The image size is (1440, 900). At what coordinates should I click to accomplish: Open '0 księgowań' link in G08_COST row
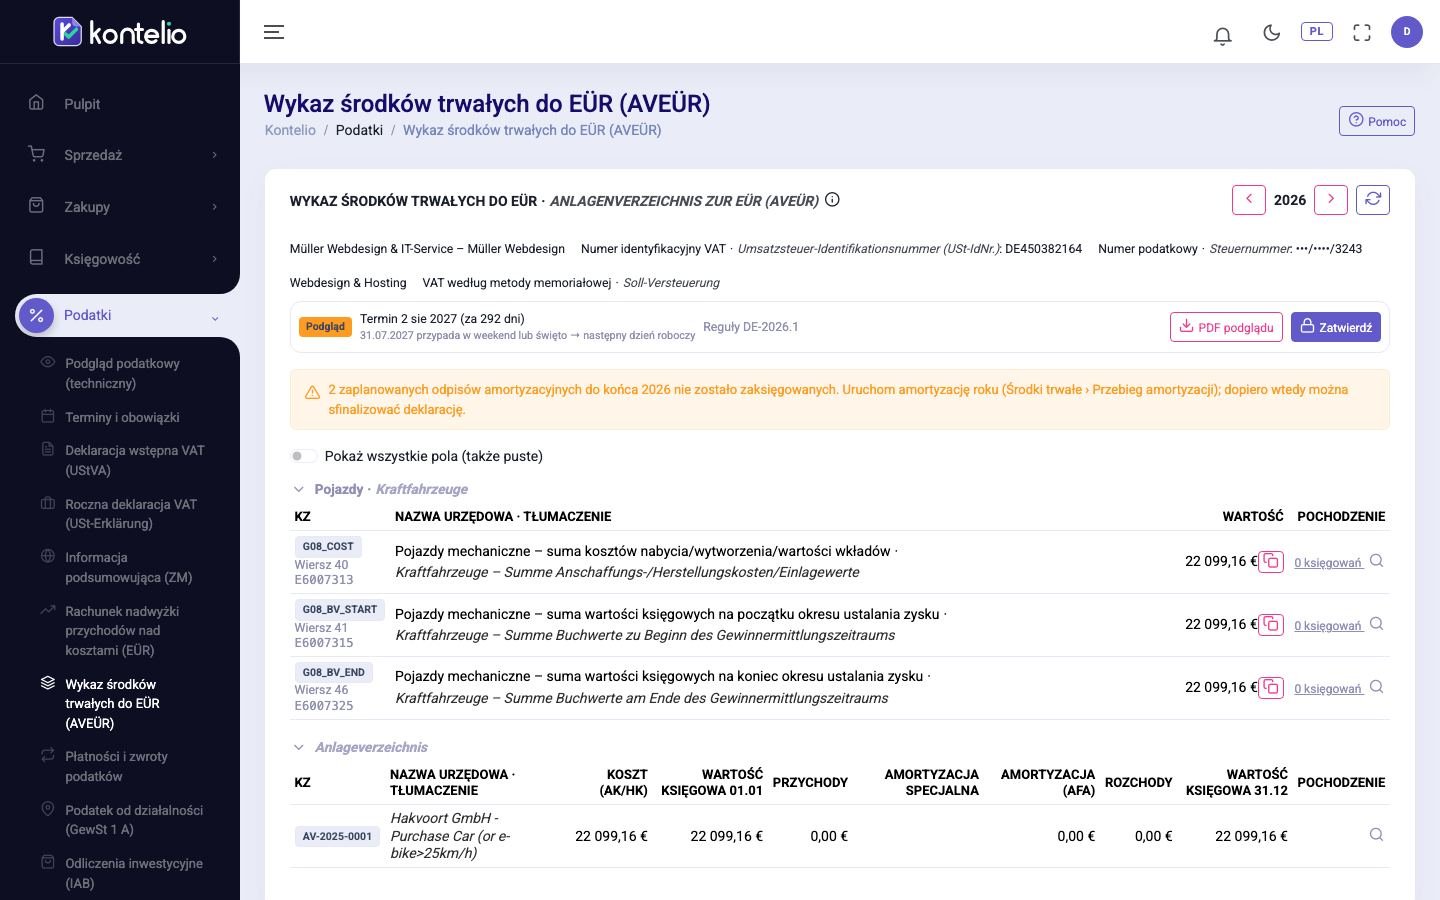(x=1328, y=563)
